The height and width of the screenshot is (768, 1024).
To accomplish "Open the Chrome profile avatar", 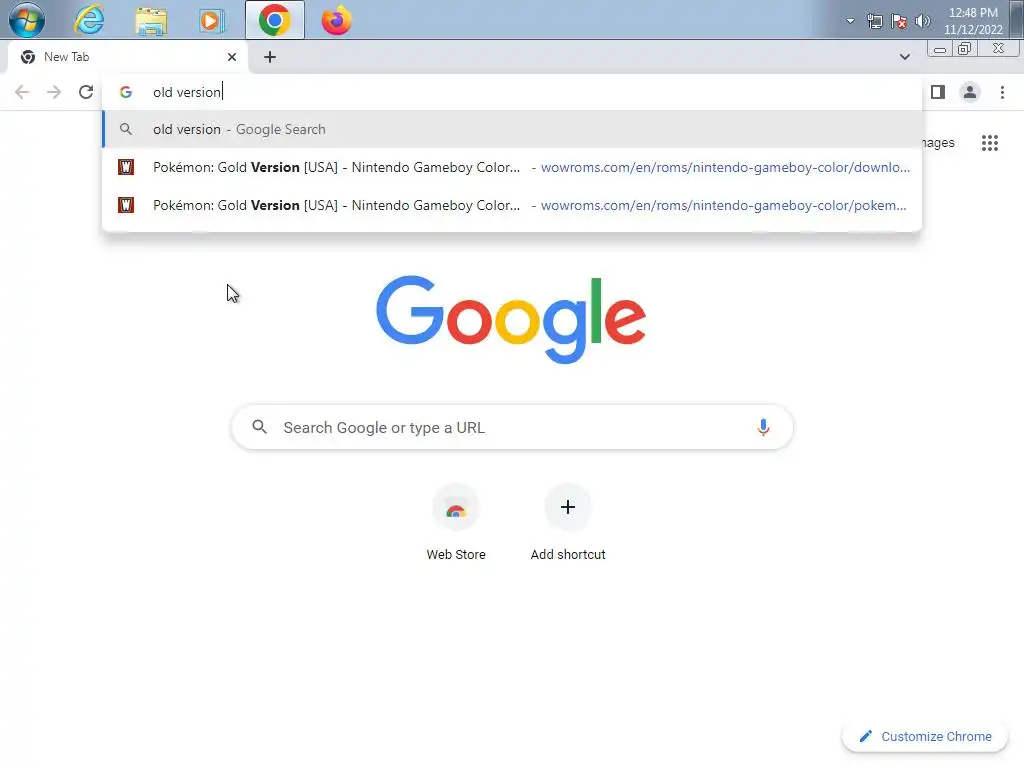I will coord(970,92).
